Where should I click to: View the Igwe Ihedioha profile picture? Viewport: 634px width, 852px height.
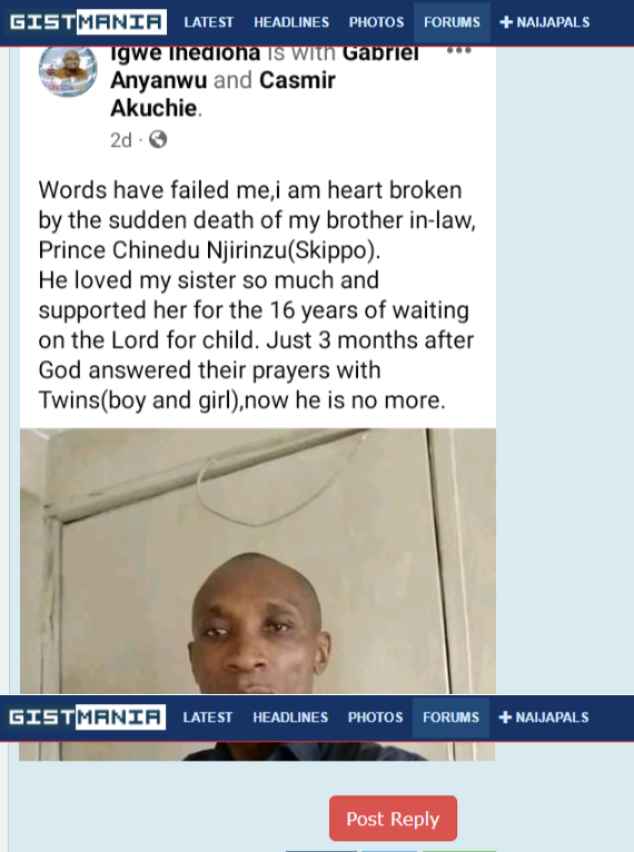[x=68, y=71]
